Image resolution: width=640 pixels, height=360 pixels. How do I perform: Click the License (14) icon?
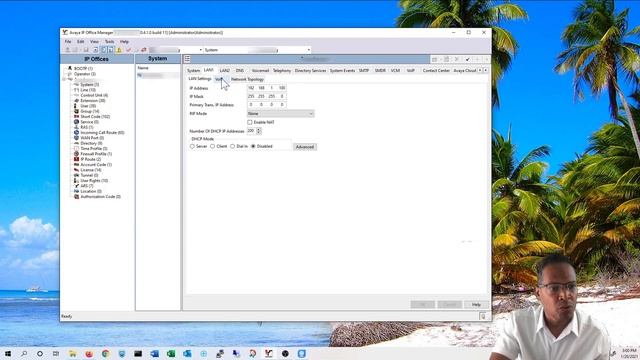[76, 170]
